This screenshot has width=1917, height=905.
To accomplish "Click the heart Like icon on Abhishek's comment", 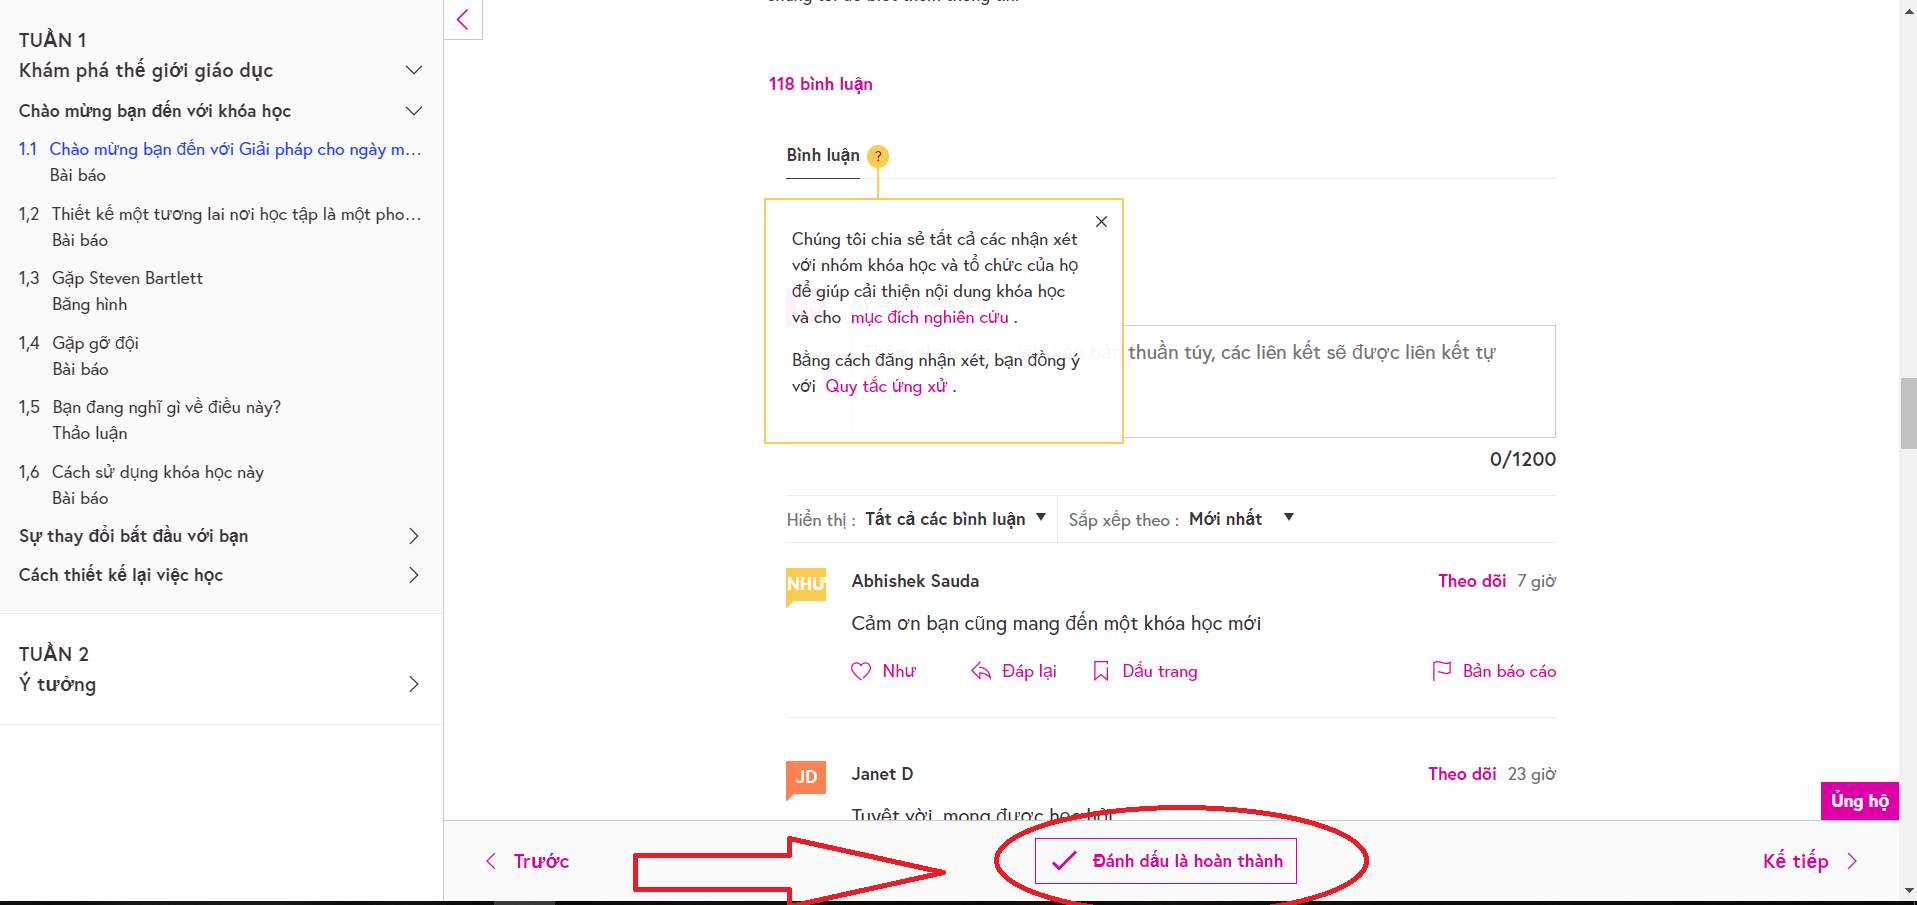I will (x=861, y=671).
